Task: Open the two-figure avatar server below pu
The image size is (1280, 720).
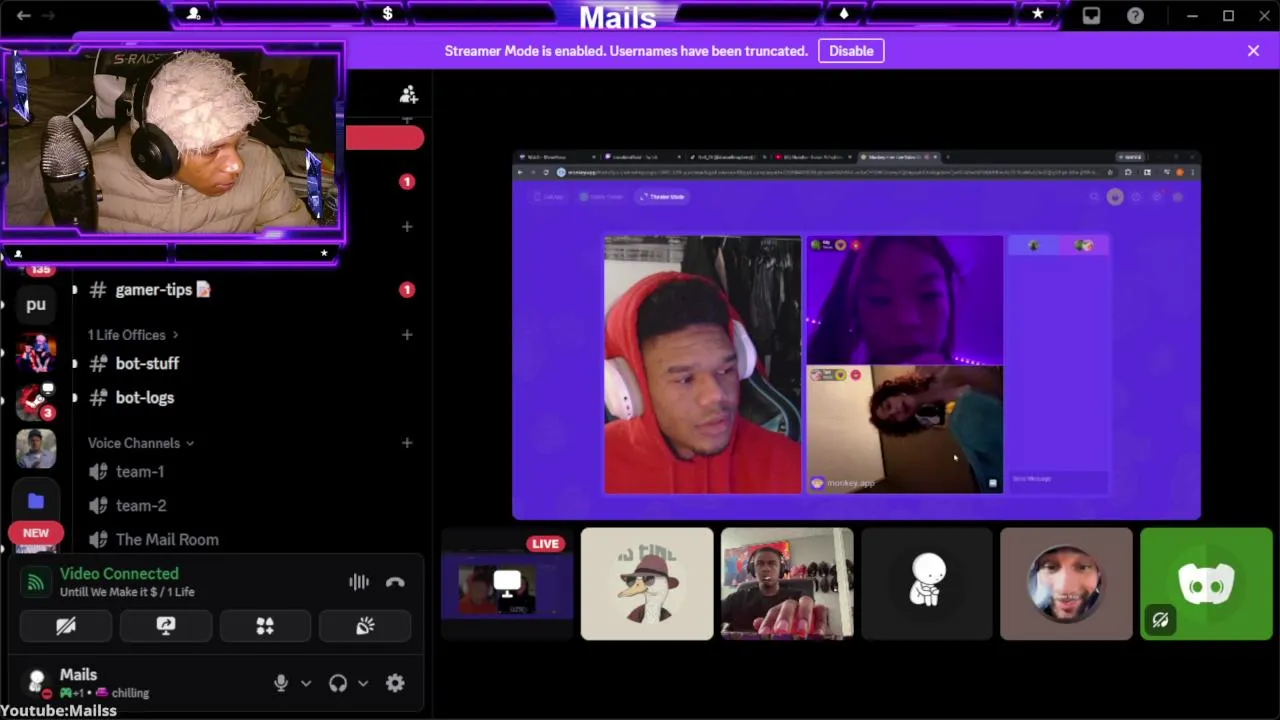Action: point(36,353)
